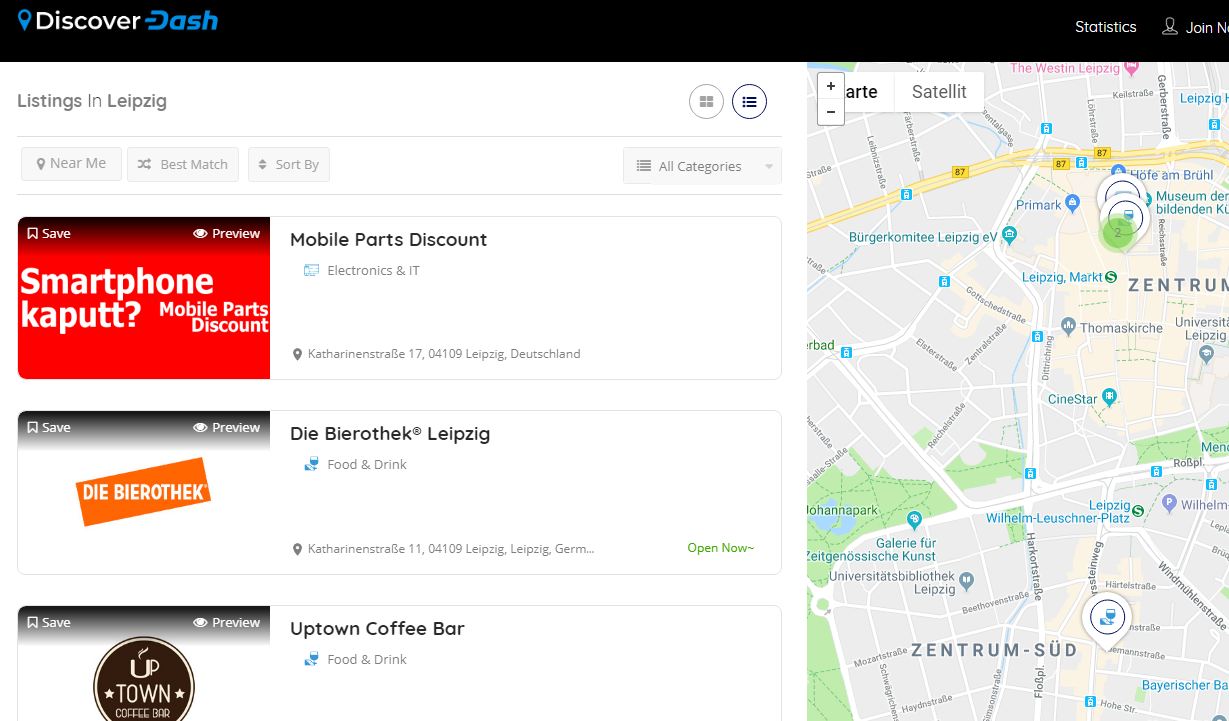
Task: Click The Westin Leipzig hotel marker
Action: [x=1131, y=68]
